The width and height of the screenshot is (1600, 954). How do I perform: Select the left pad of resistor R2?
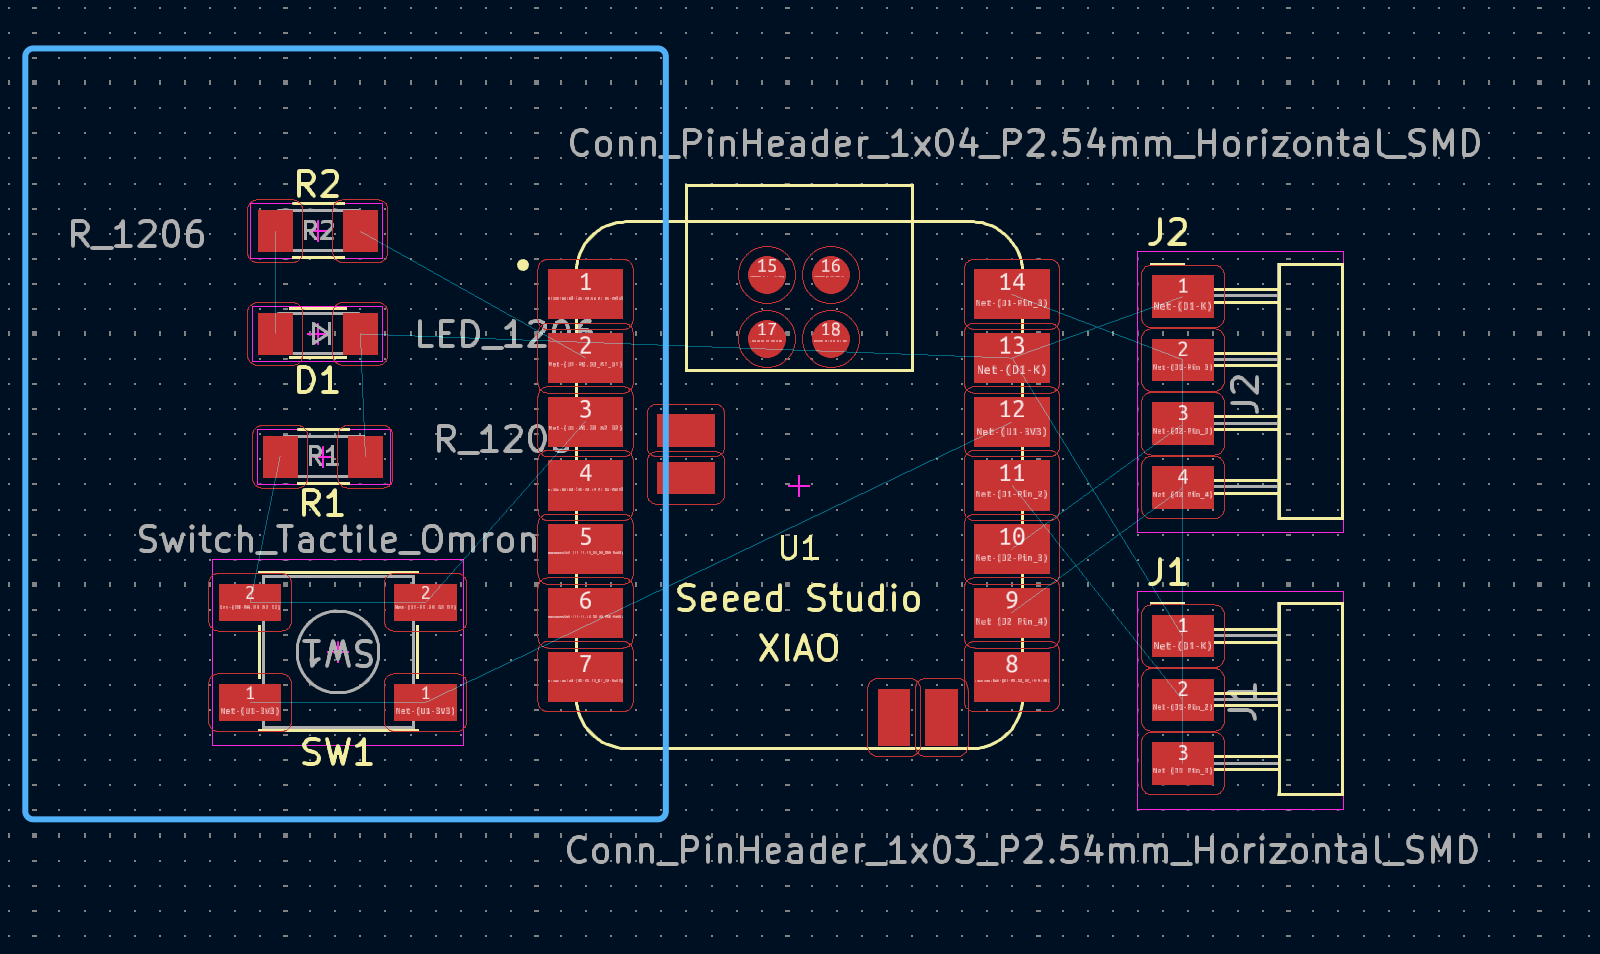pyautogui.click(x=275, y=231)
